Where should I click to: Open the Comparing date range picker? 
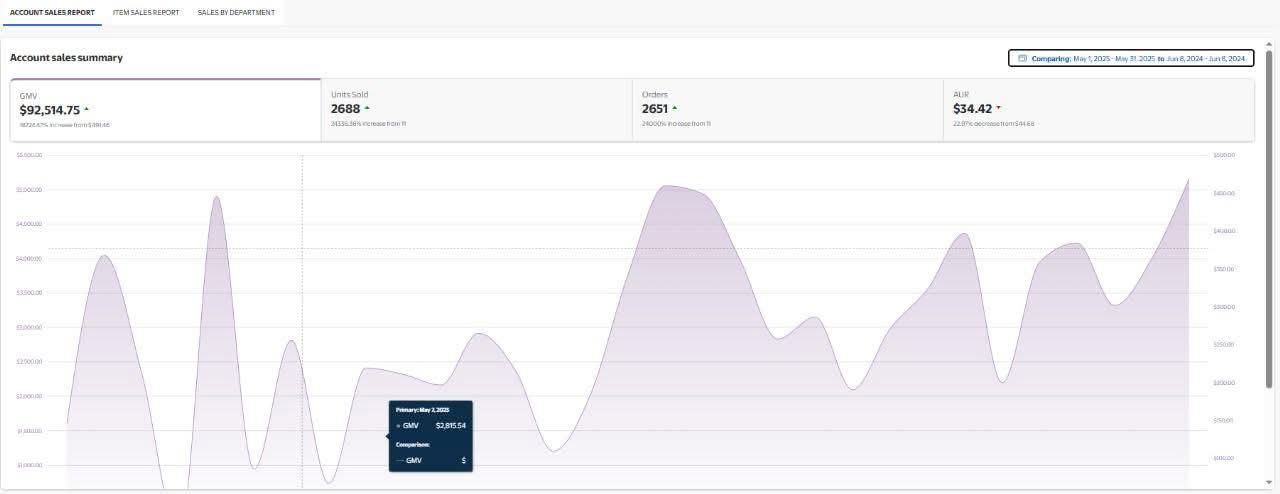pyautogui.click(x=1130, y=58)
